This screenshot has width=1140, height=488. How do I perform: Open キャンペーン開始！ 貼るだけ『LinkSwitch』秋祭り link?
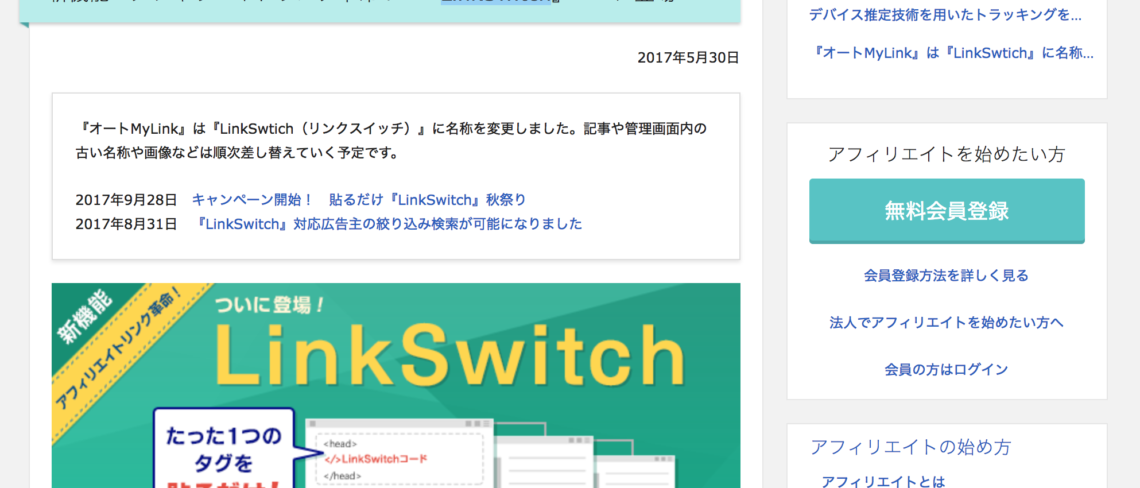tap(358, 200)
